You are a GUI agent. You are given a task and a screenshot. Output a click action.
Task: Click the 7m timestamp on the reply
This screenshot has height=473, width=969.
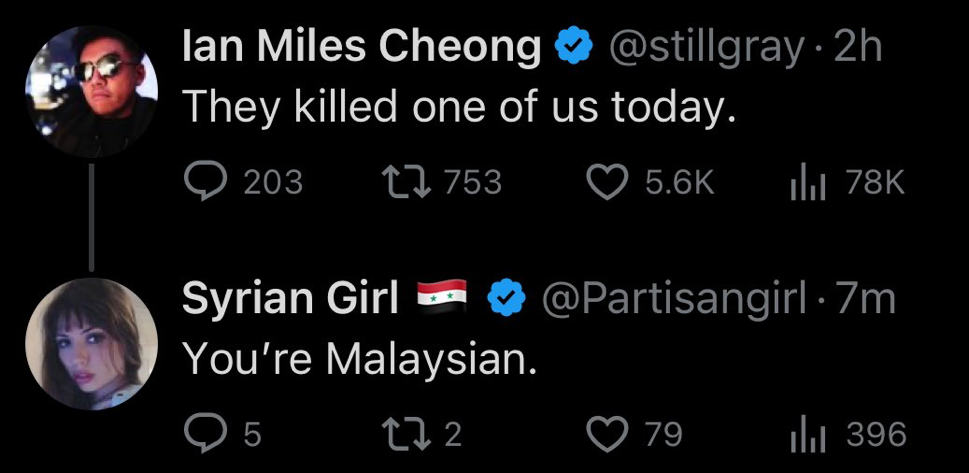click(866, 298)
